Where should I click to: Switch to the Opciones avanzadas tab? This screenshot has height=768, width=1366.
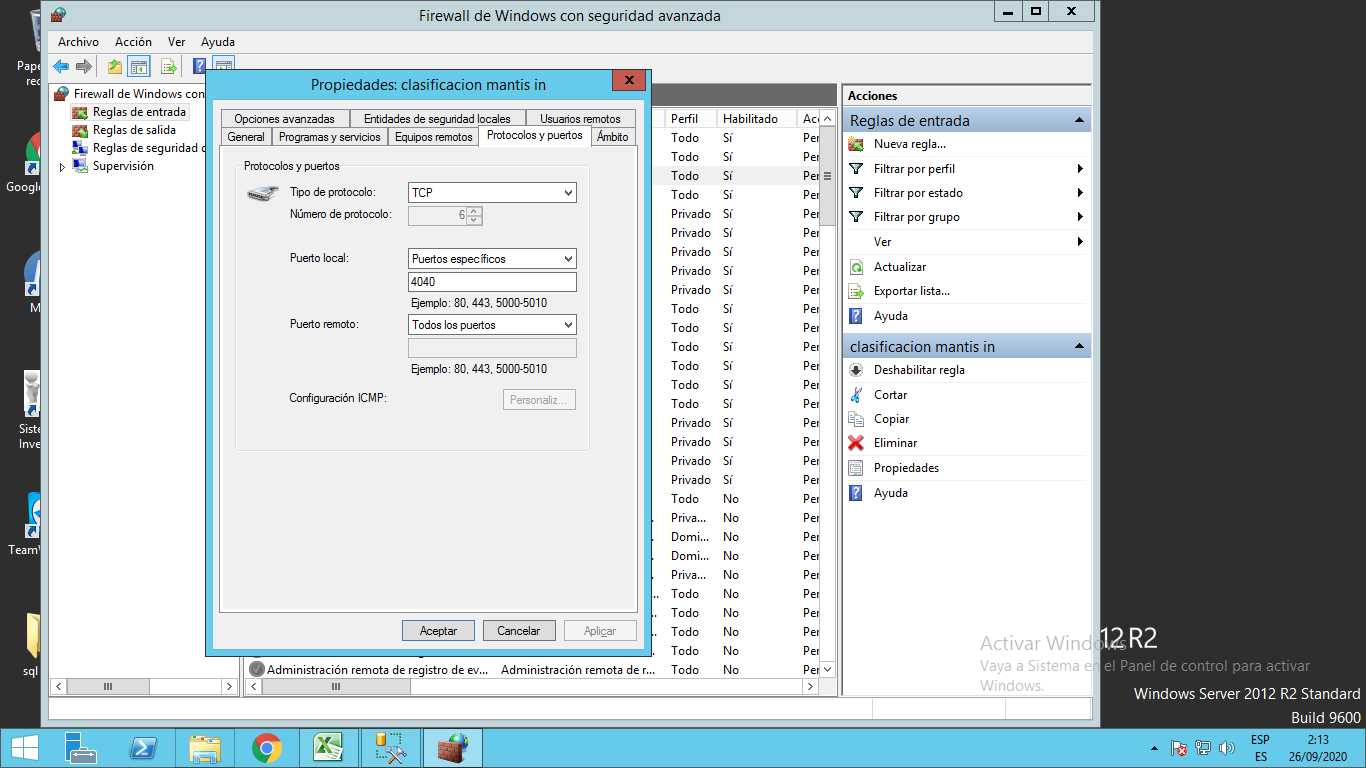[284, 118]
